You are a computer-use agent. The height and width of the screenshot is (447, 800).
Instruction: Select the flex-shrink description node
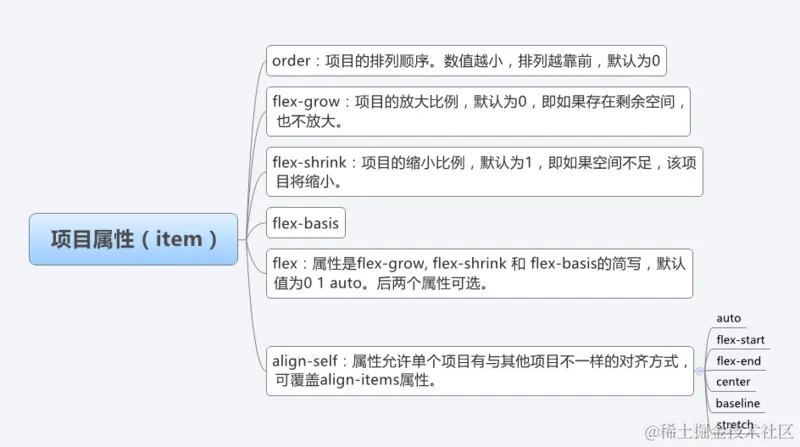point(484,172)
